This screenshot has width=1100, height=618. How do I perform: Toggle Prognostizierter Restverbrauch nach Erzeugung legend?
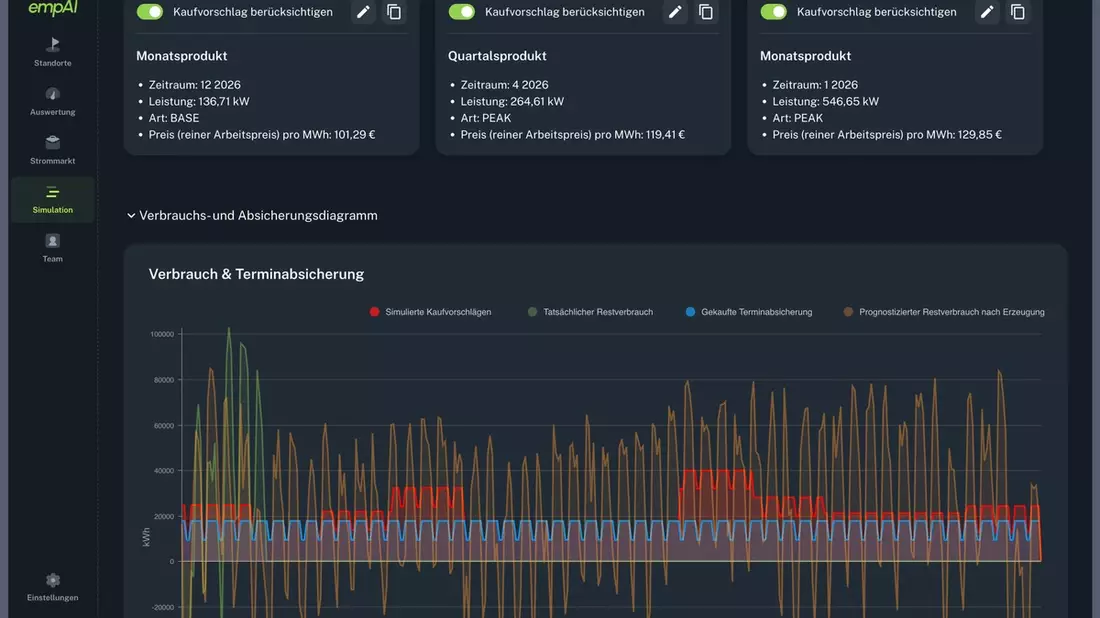944,311
